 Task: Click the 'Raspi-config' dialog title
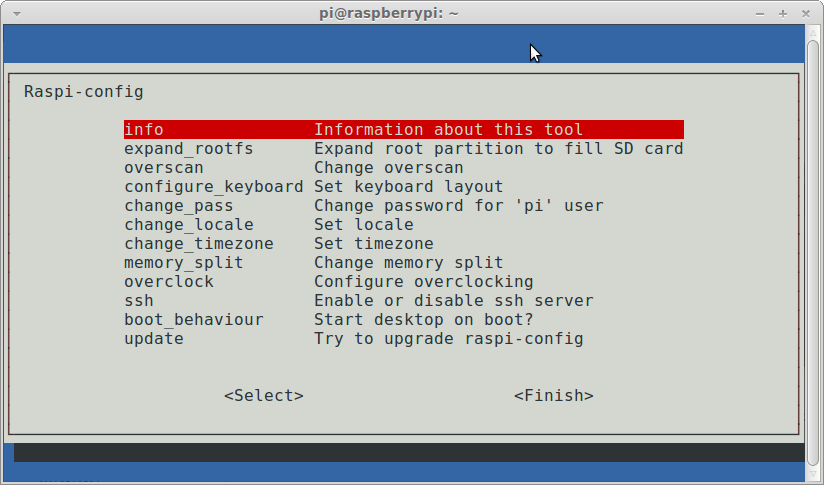tap(84, 91)
